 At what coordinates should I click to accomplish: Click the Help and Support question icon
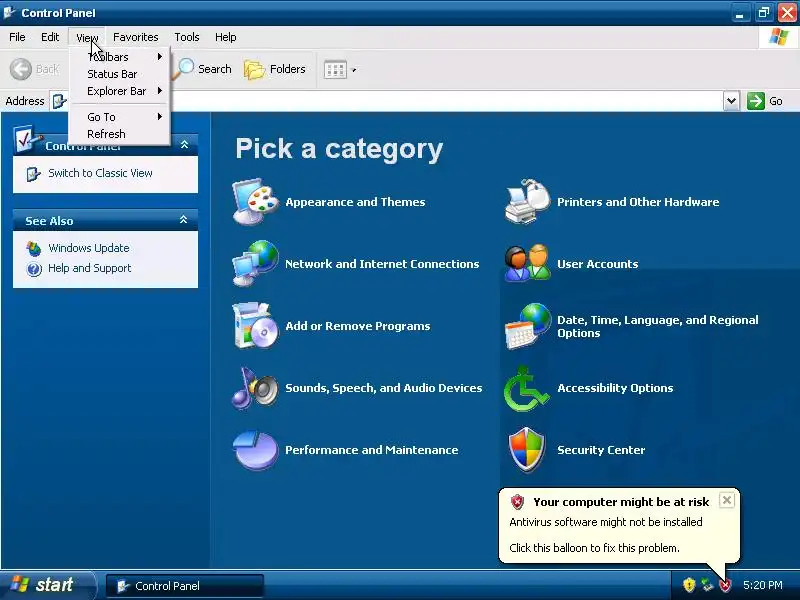coord(34,269)
